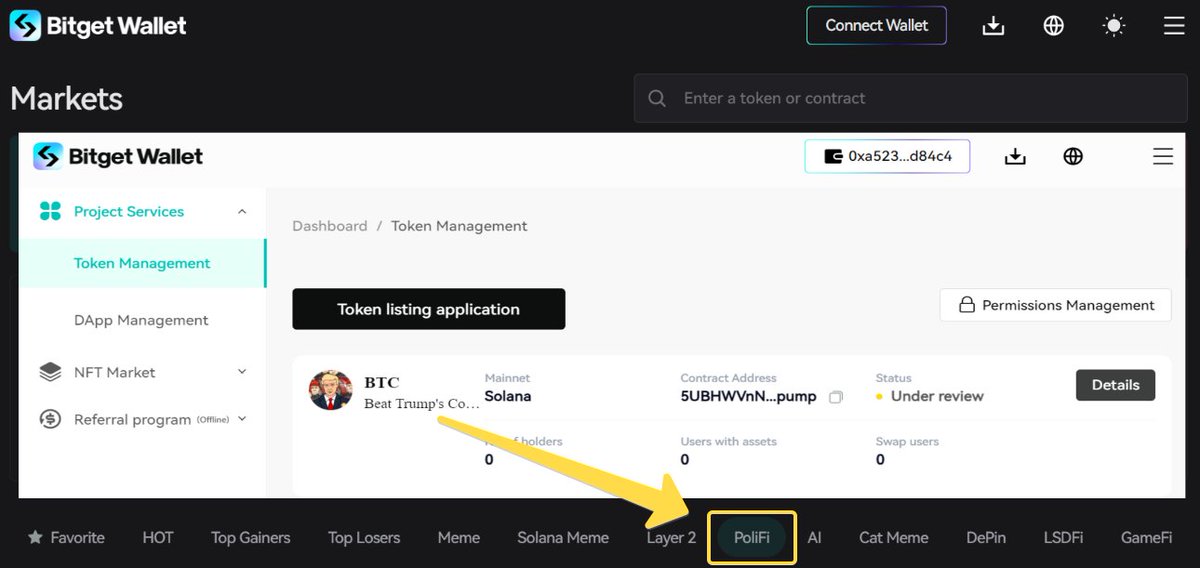Select Token Management sidebar item

142,263
